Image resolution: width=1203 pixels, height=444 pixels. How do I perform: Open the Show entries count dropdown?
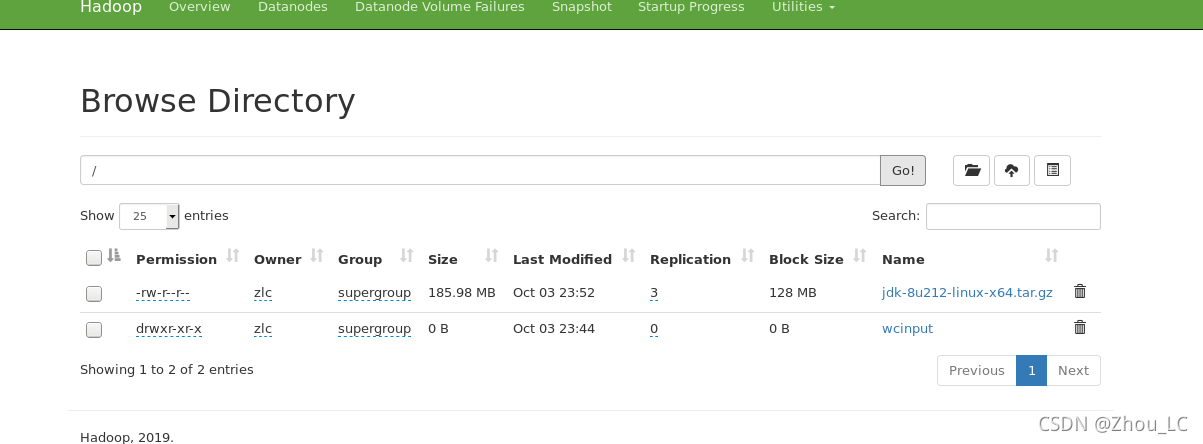point(149,216)
